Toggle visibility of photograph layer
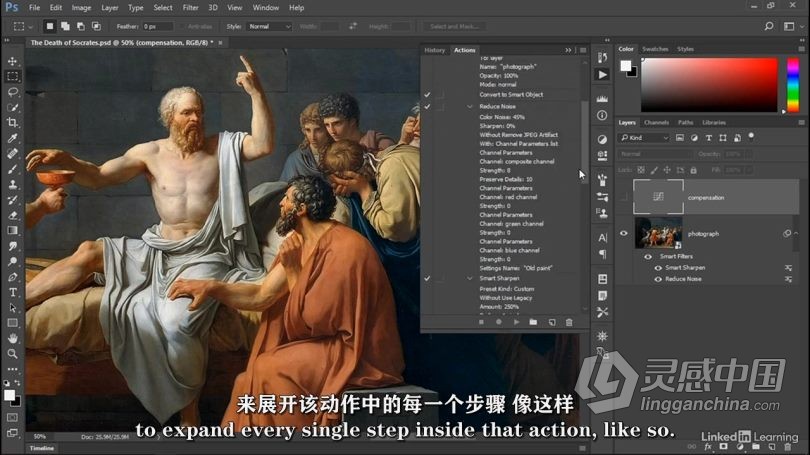810x455 pixels. [624, 233]
